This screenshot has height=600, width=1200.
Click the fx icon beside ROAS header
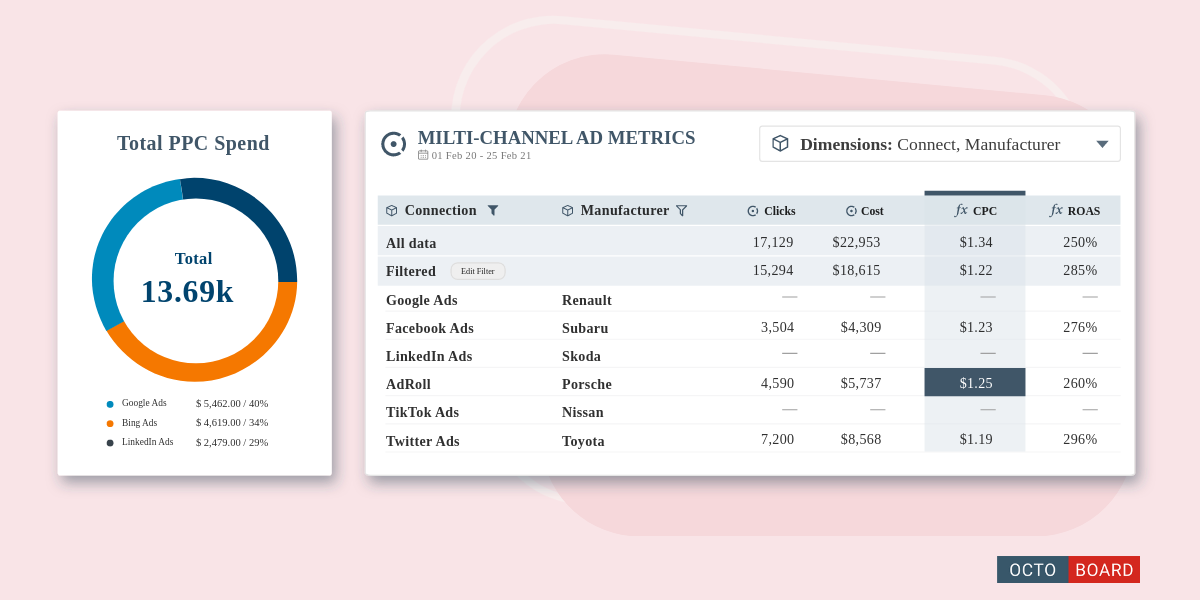1057,210
